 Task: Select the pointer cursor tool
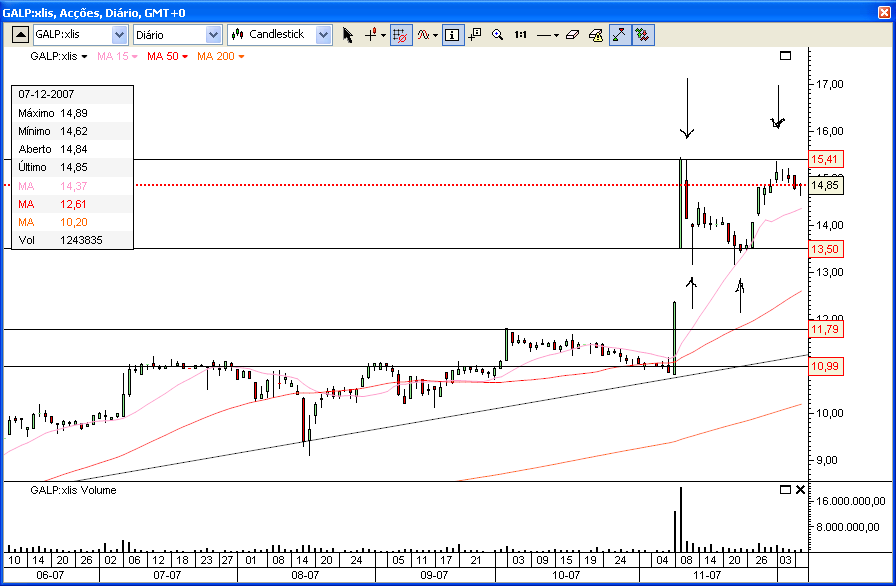tap(347, 35)
